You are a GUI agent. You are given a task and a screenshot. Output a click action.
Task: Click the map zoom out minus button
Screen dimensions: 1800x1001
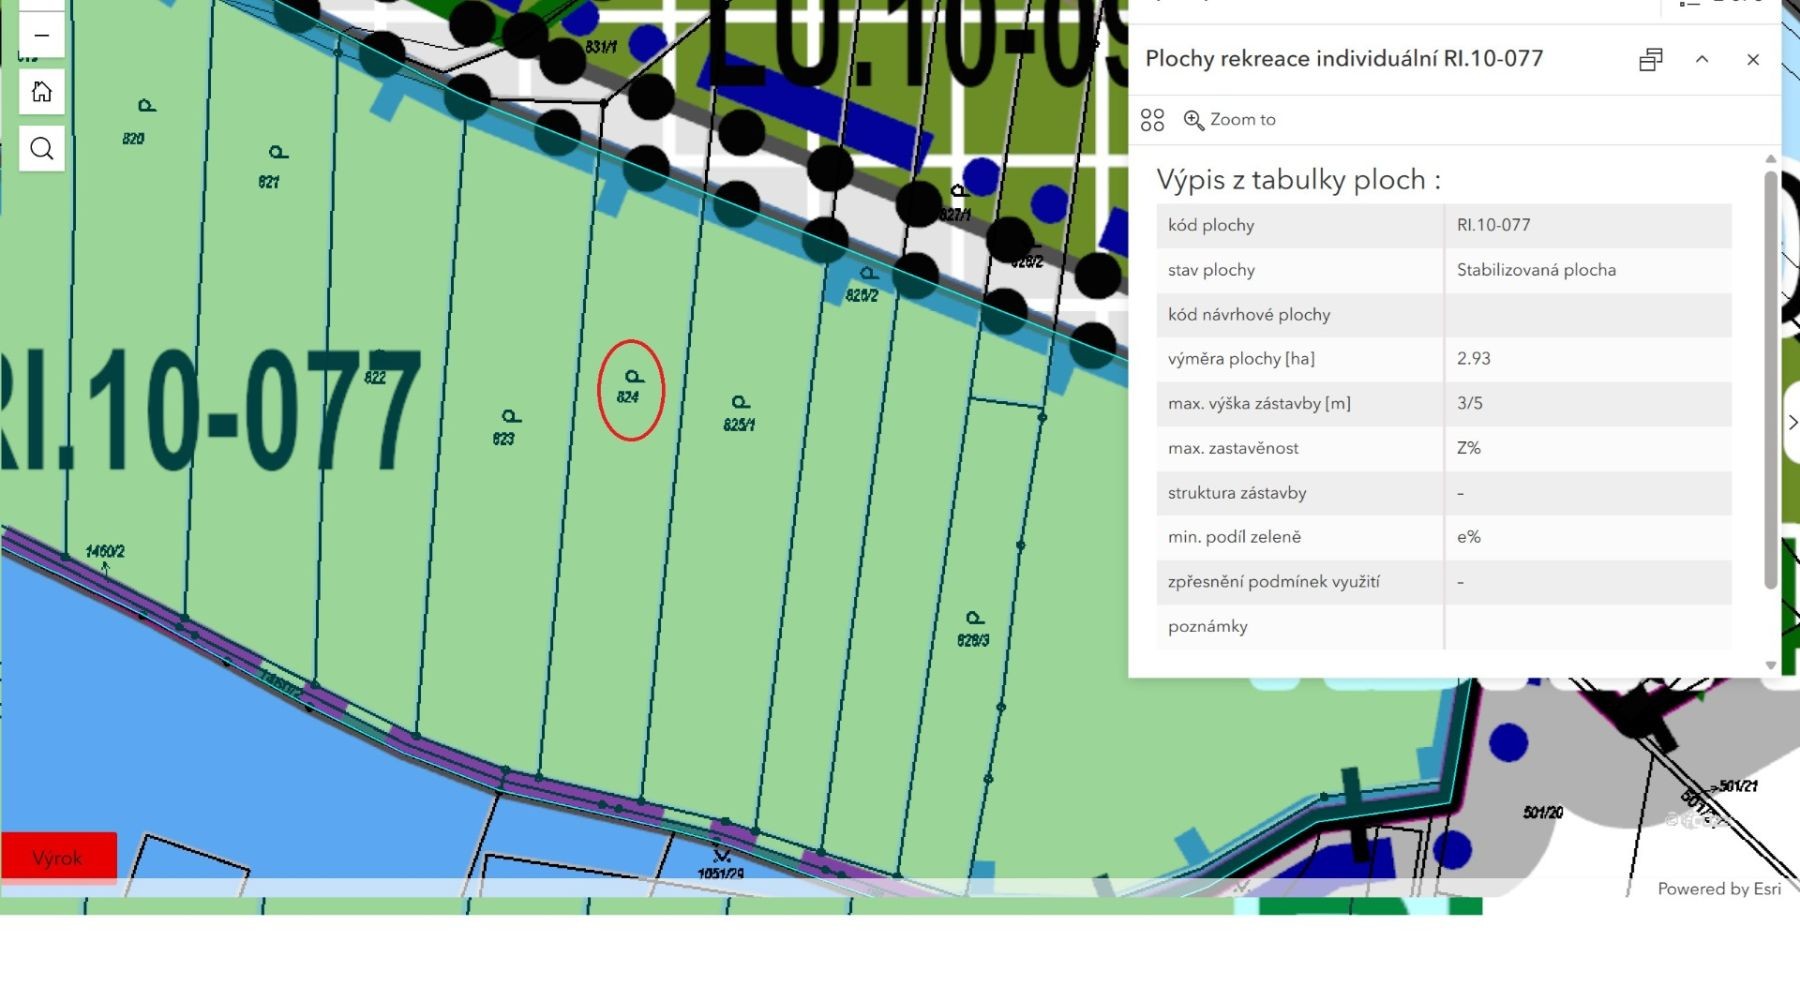tap(41, 35)
